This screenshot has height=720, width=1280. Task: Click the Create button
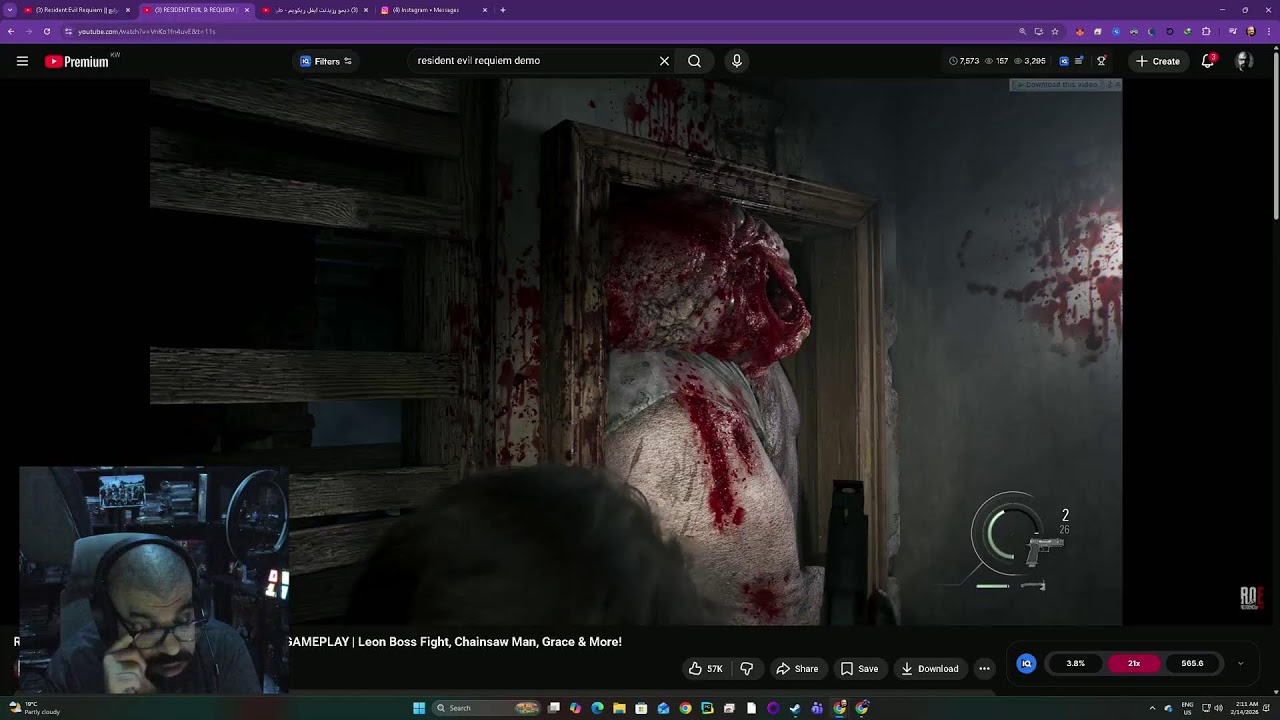[x=1158, y=61]
